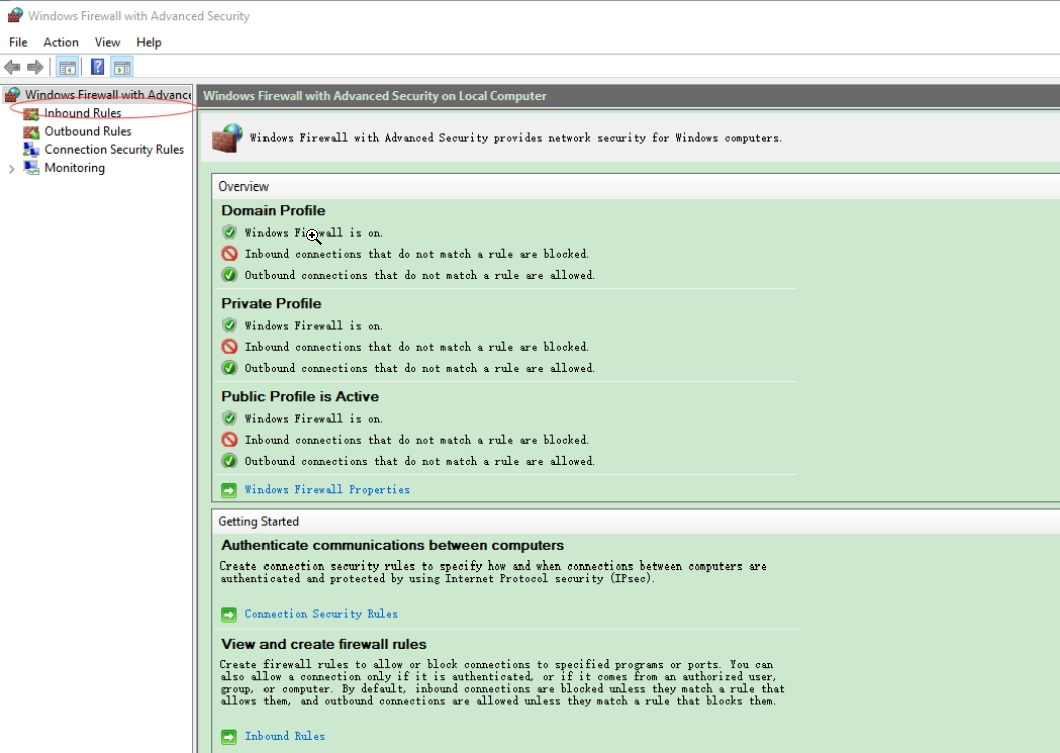Click green arrow icon beside Inbound Rules link

pos(229,737)
